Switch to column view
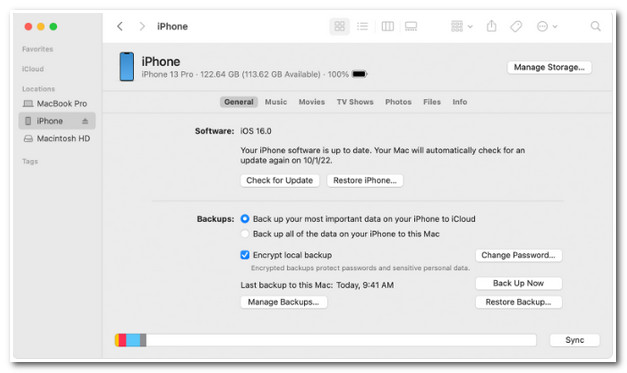Screen dimensions: 627x373 [387, 26]
